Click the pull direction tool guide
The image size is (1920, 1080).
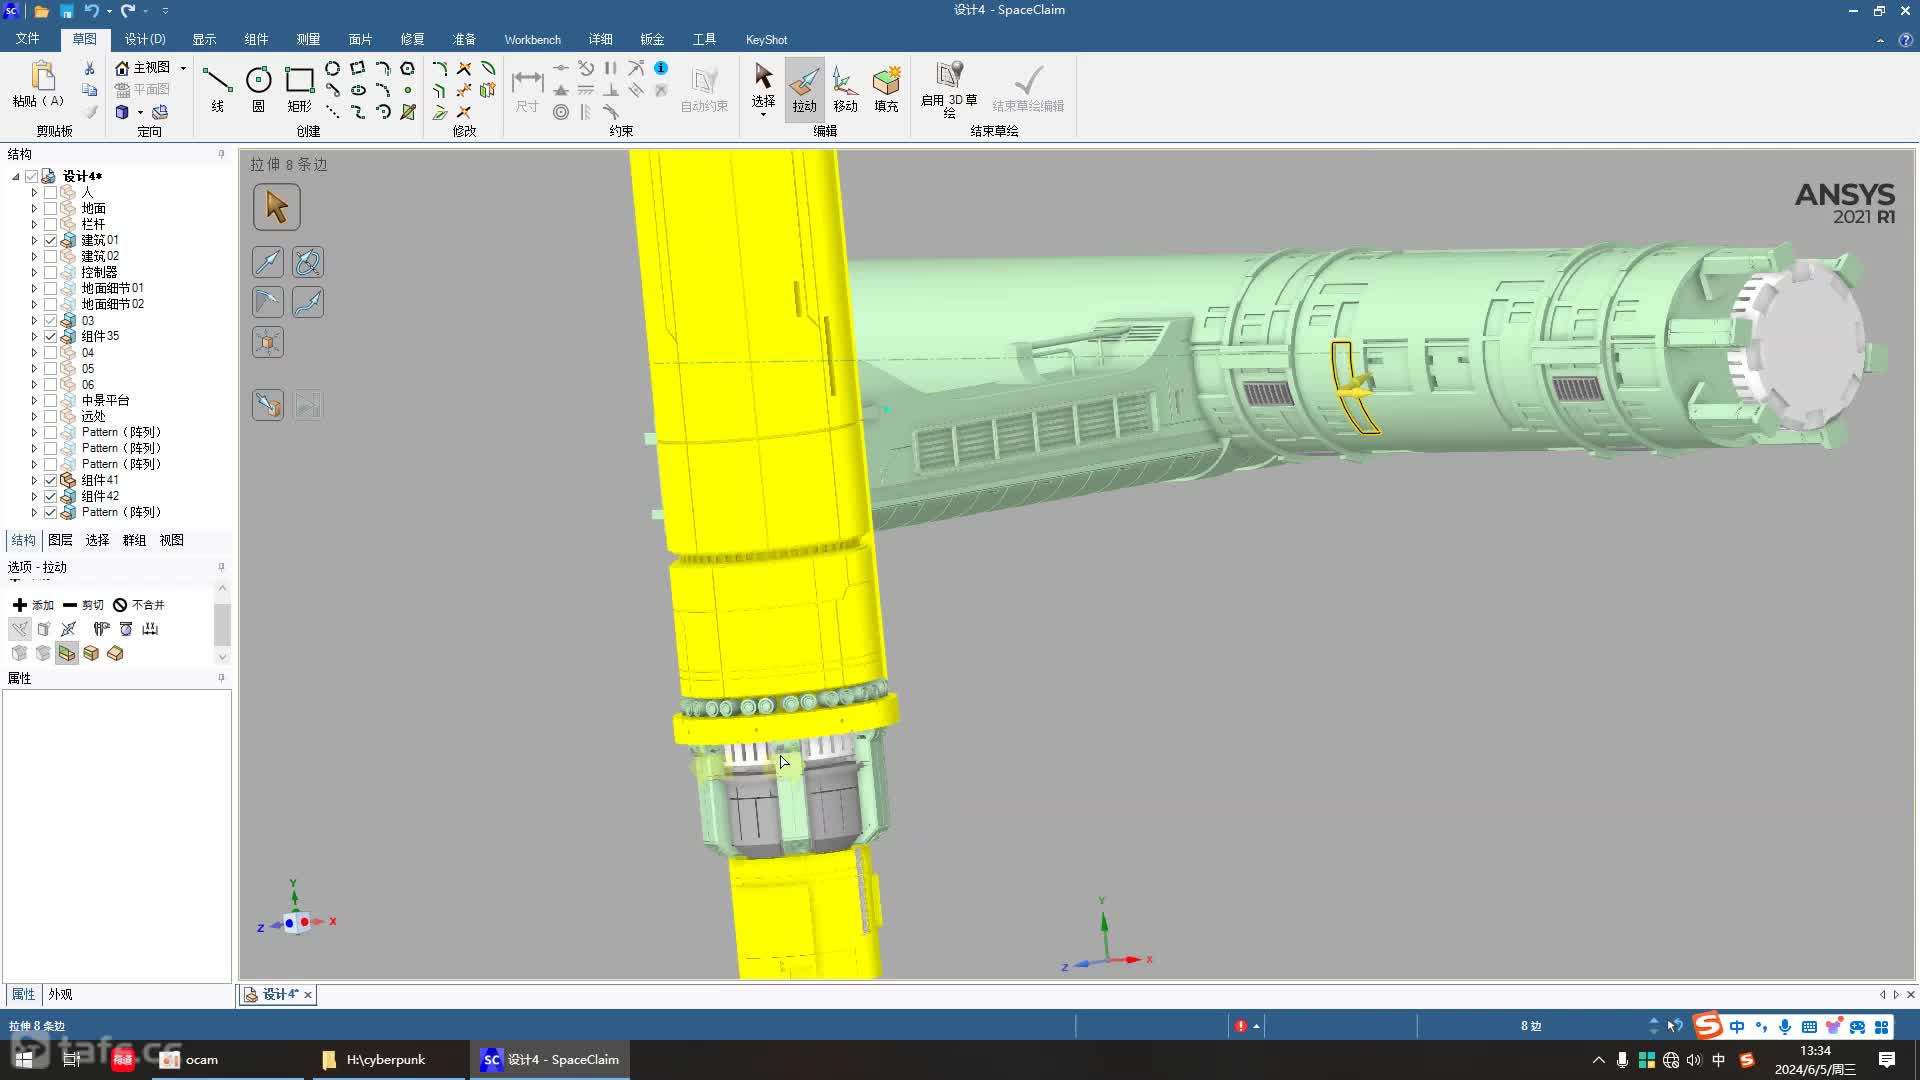point(268,262)
